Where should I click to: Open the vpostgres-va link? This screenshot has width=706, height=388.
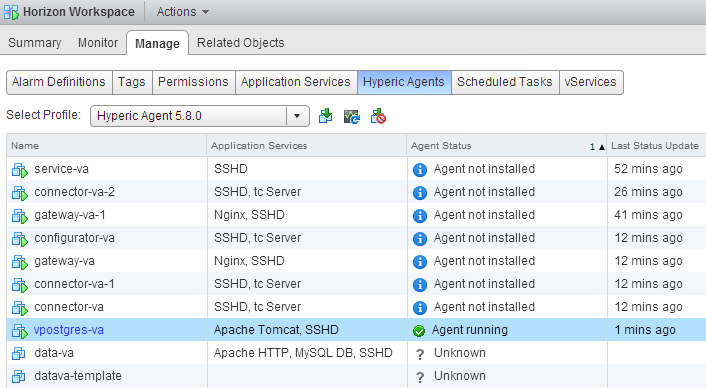(69, 330)
